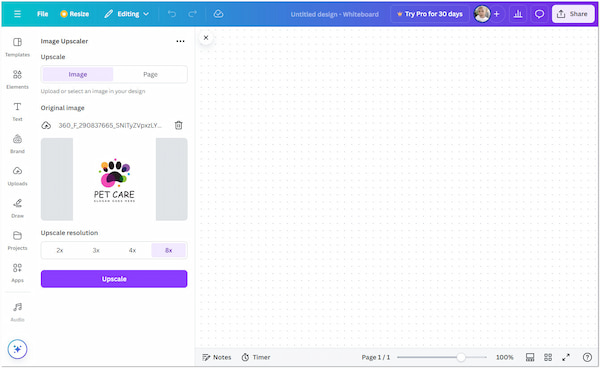The height and width of the screenshot is (368, 600).
Task: Open the File menu
Action: coord(42,14)
